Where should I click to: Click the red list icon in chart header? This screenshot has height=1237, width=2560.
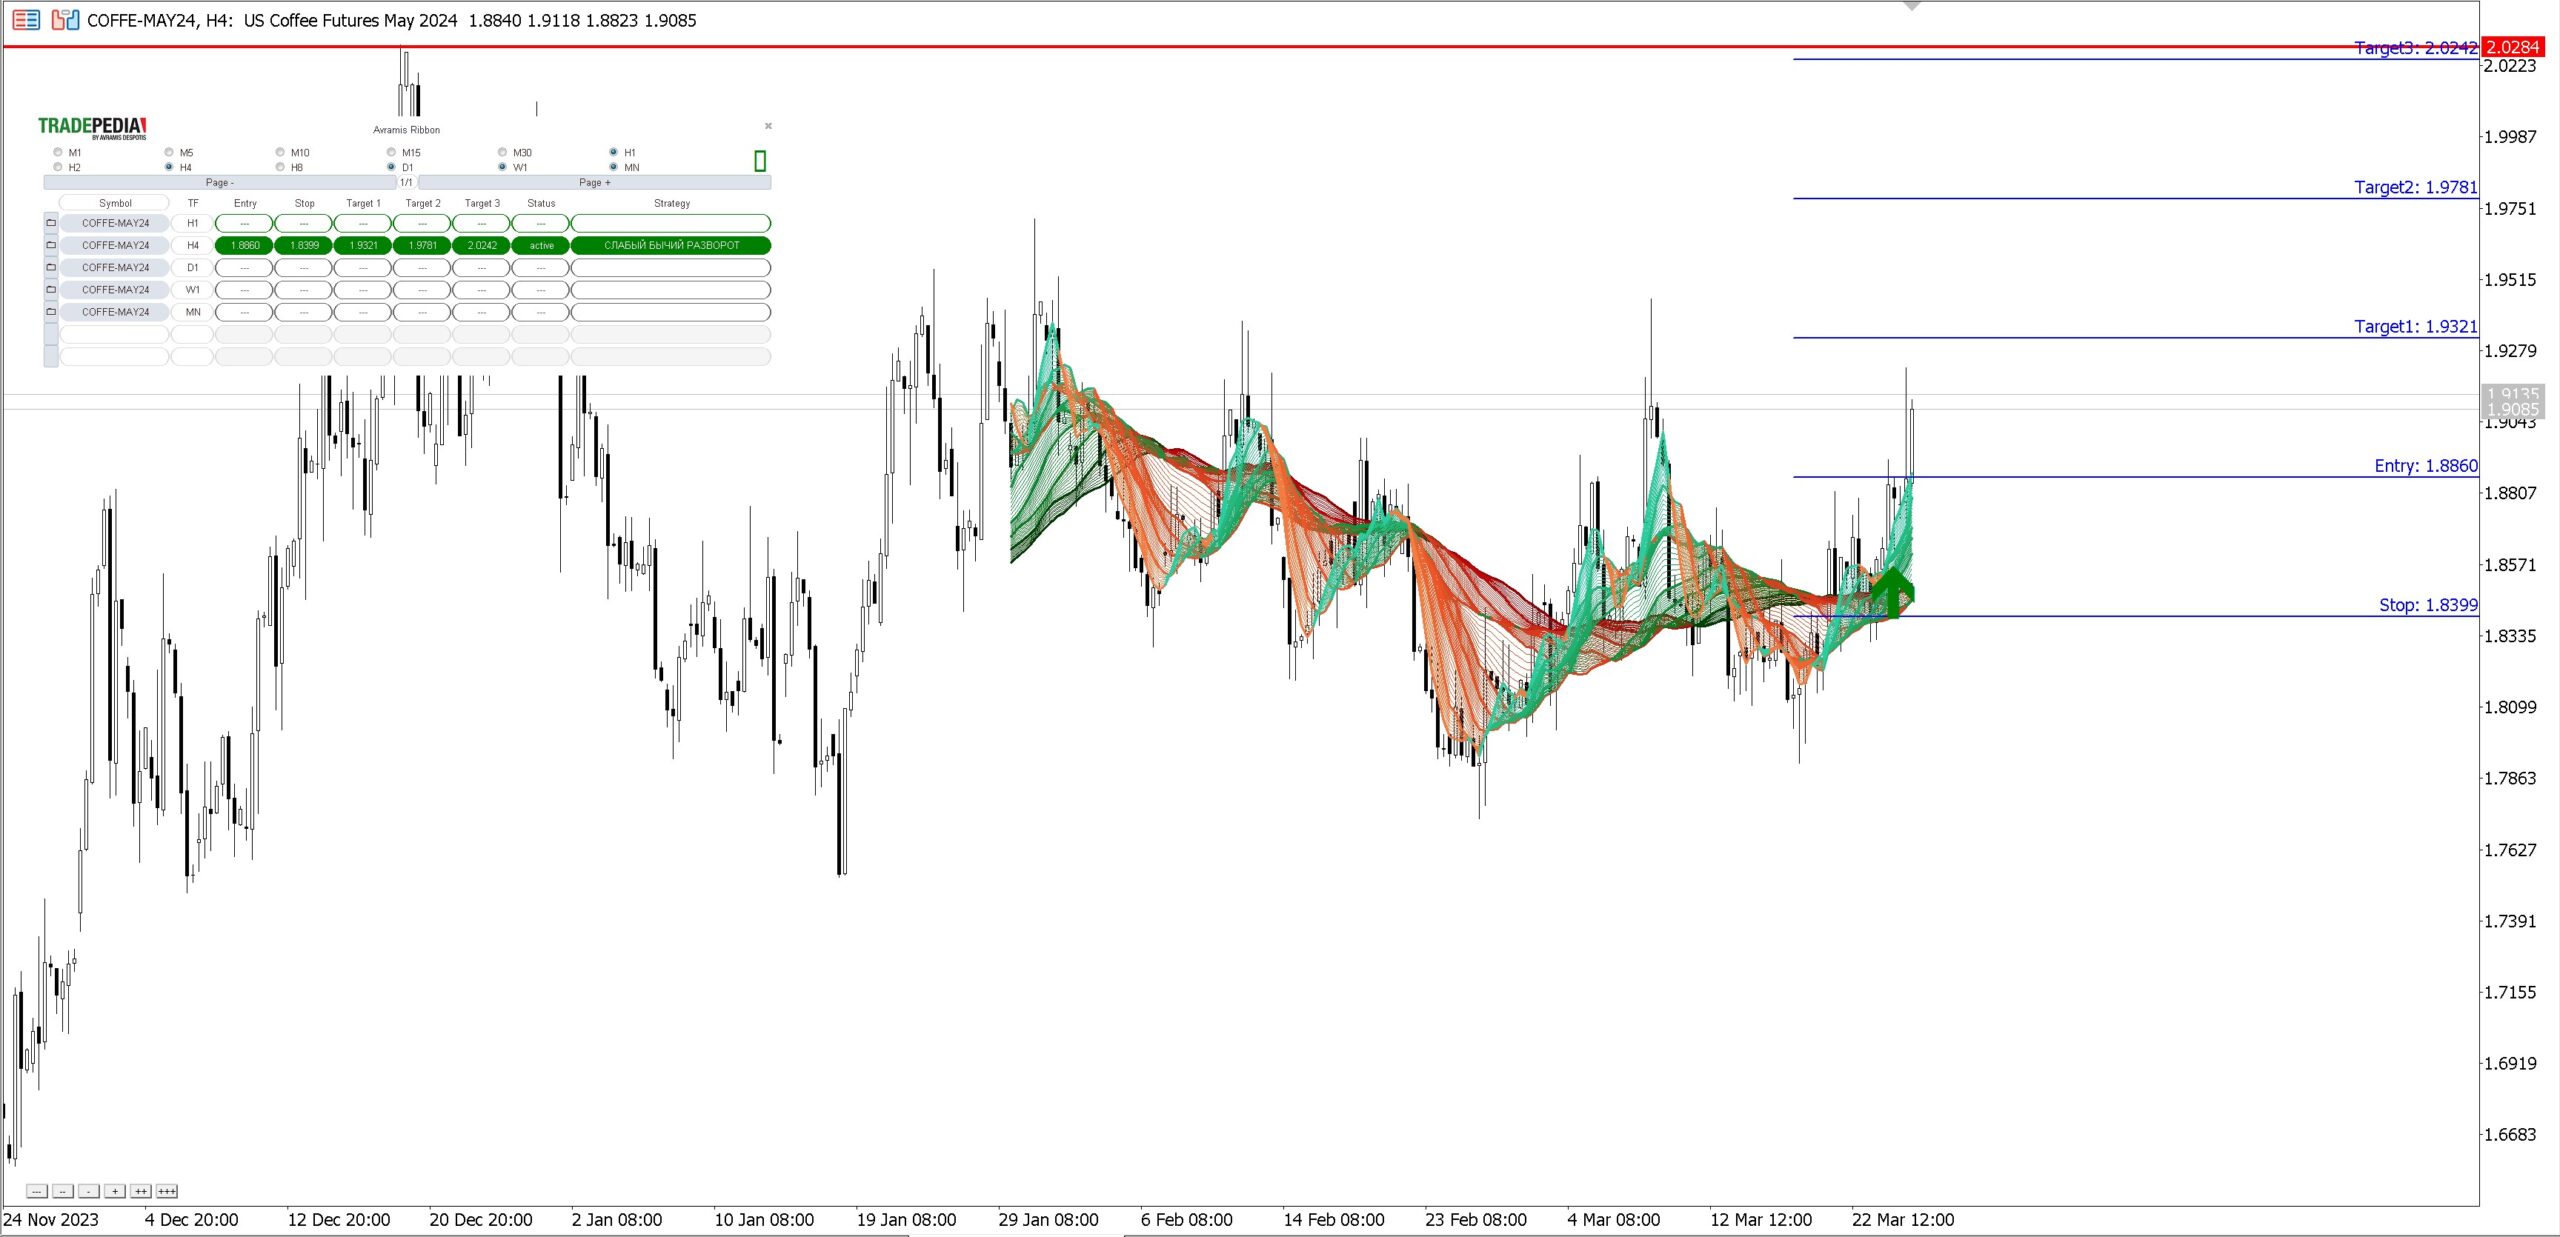click(26, 19)
